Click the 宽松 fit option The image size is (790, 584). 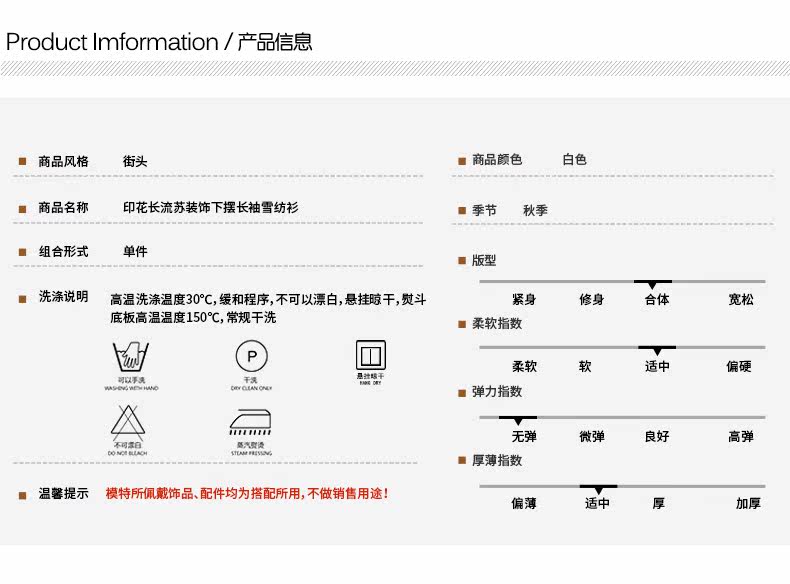pos(741,299)
